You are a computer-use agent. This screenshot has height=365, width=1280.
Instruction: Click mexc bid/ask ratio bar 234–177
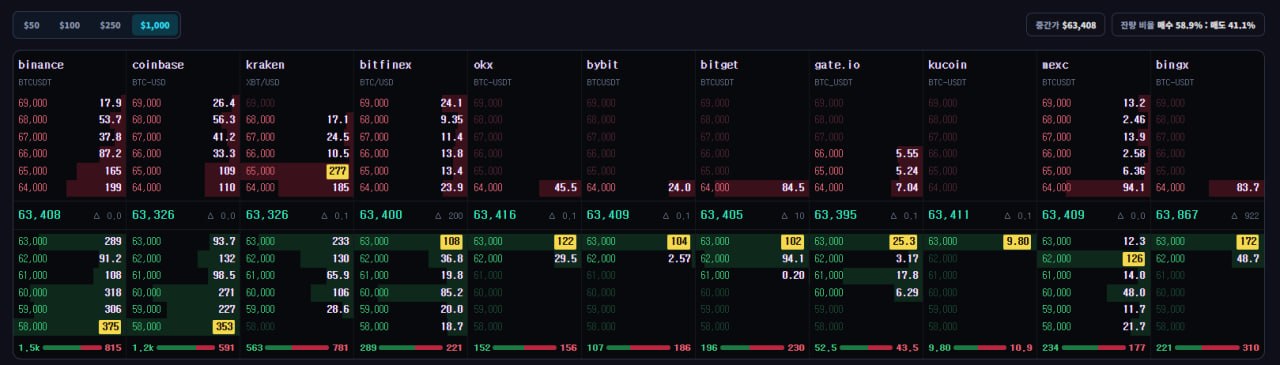[1094, 347]
